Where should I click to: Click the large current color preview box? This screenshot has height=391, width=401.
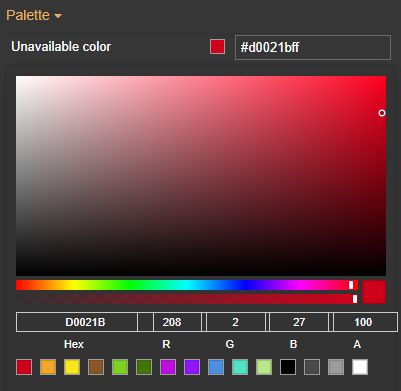click(x=374, y=292)
